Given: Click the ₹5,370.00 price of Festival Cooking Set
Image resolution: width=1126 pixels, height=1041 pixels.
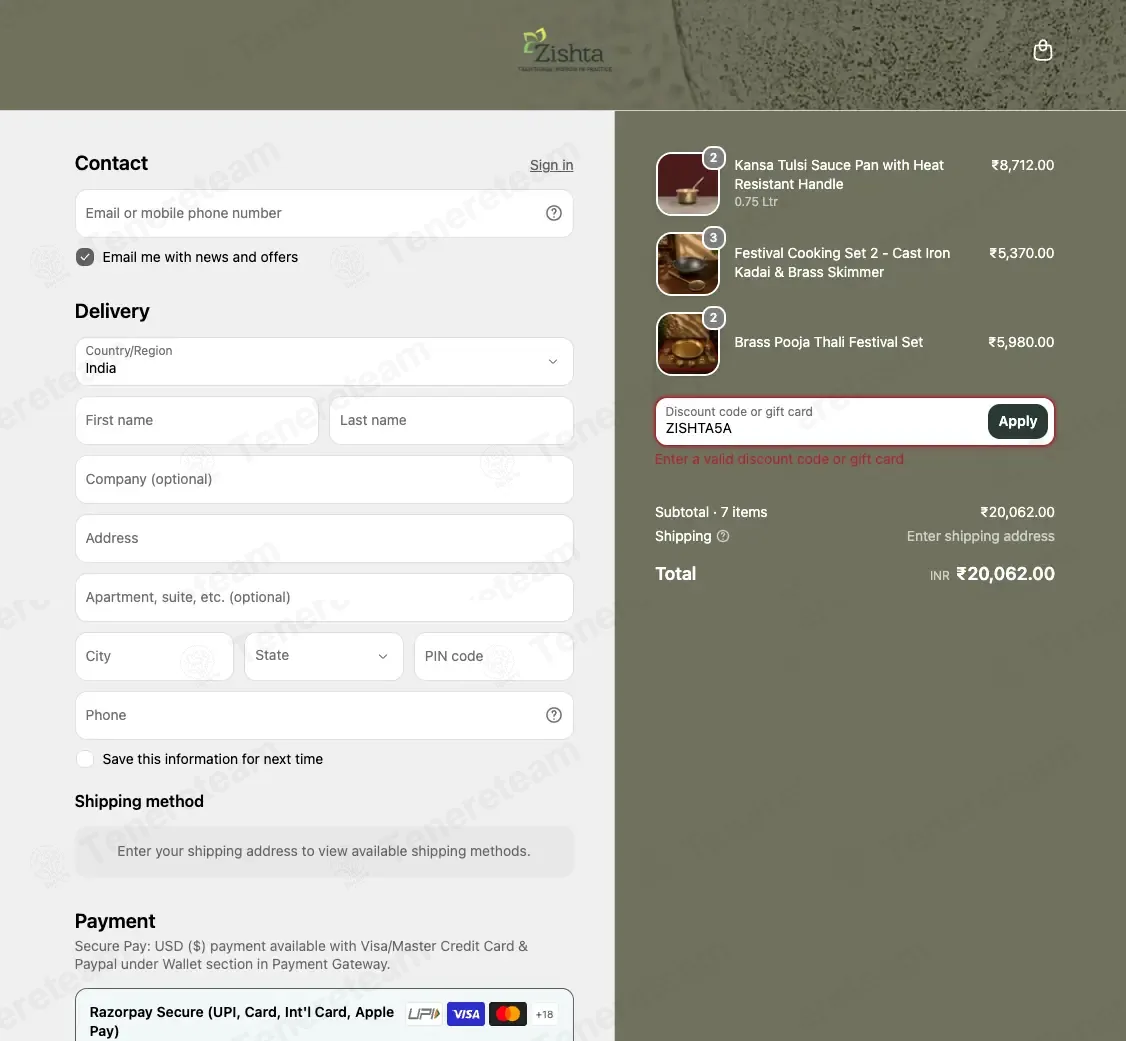Looking at the screenshot, I should 1021,253.
